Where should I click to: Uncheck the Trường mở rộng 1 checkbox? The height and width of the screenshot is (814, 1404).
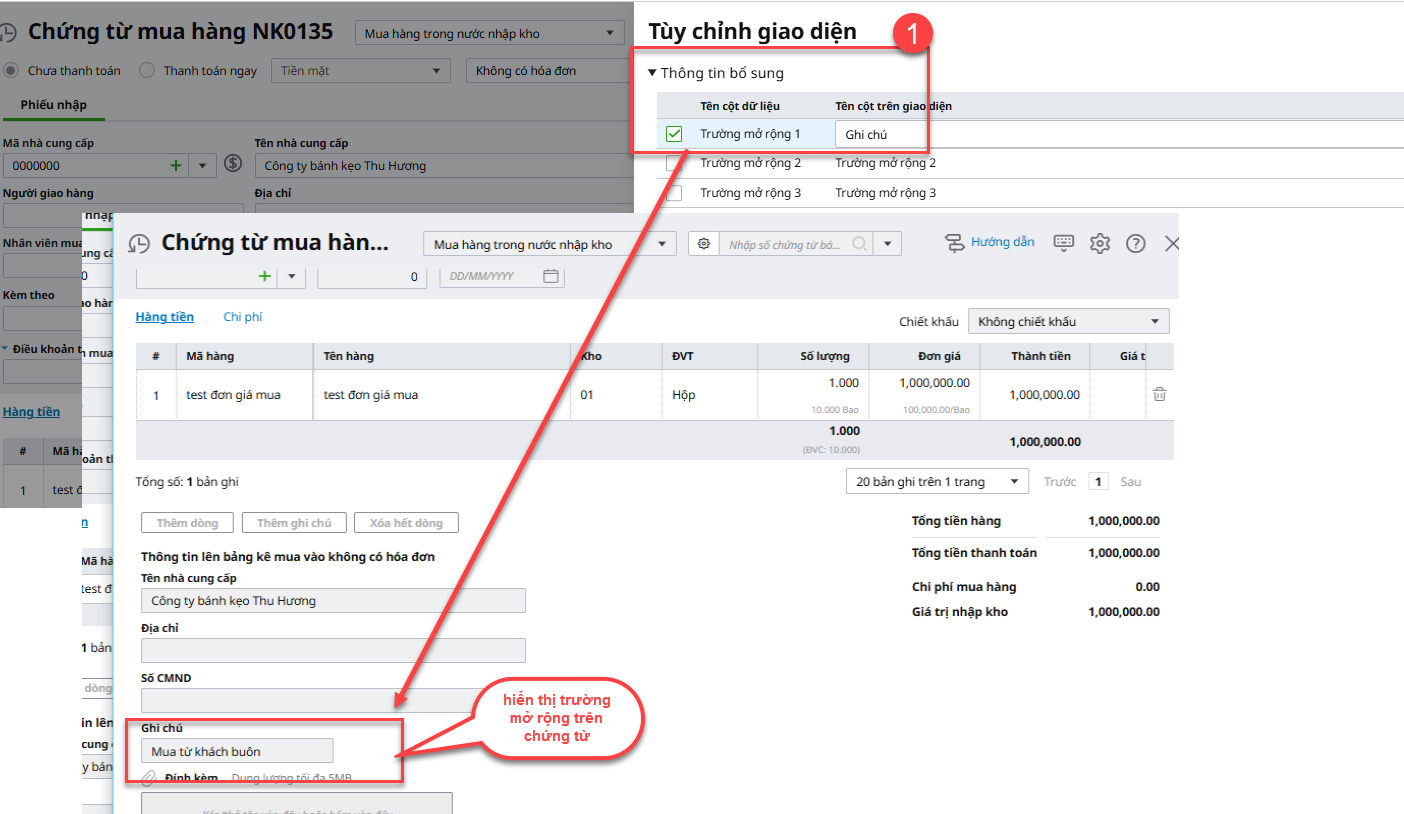coord(674,134)
